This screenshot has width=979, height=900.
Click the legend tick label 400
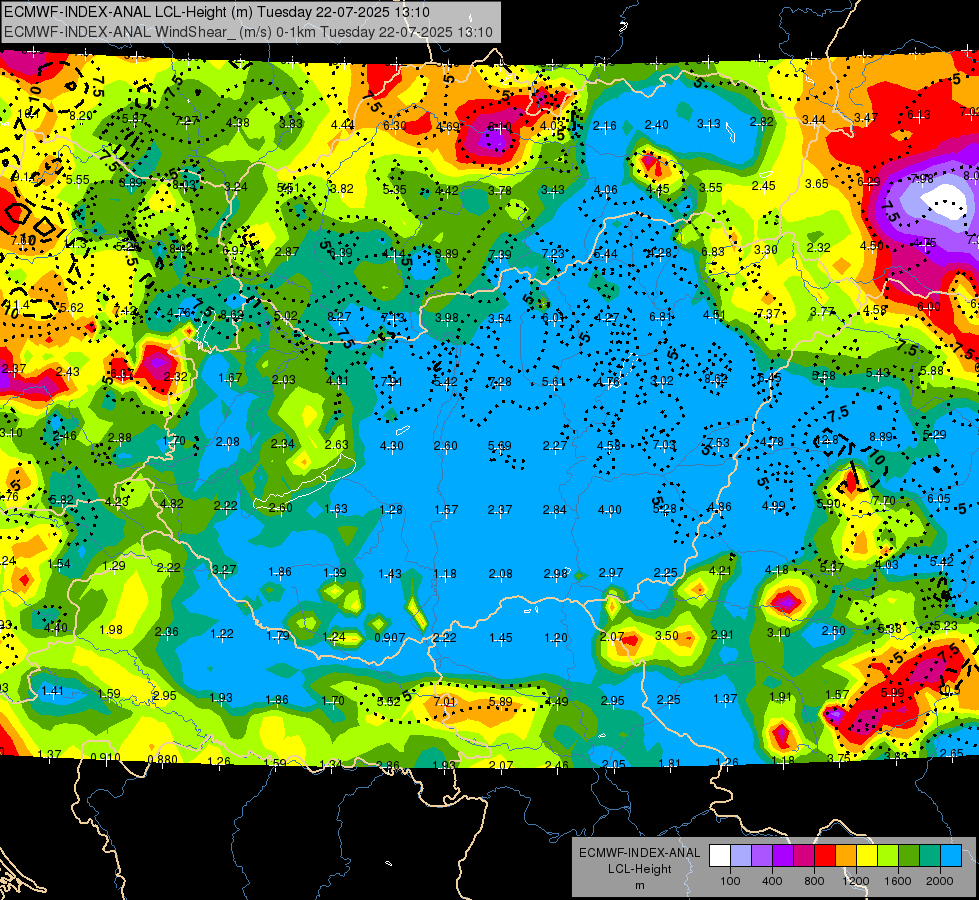pos(772,881)
